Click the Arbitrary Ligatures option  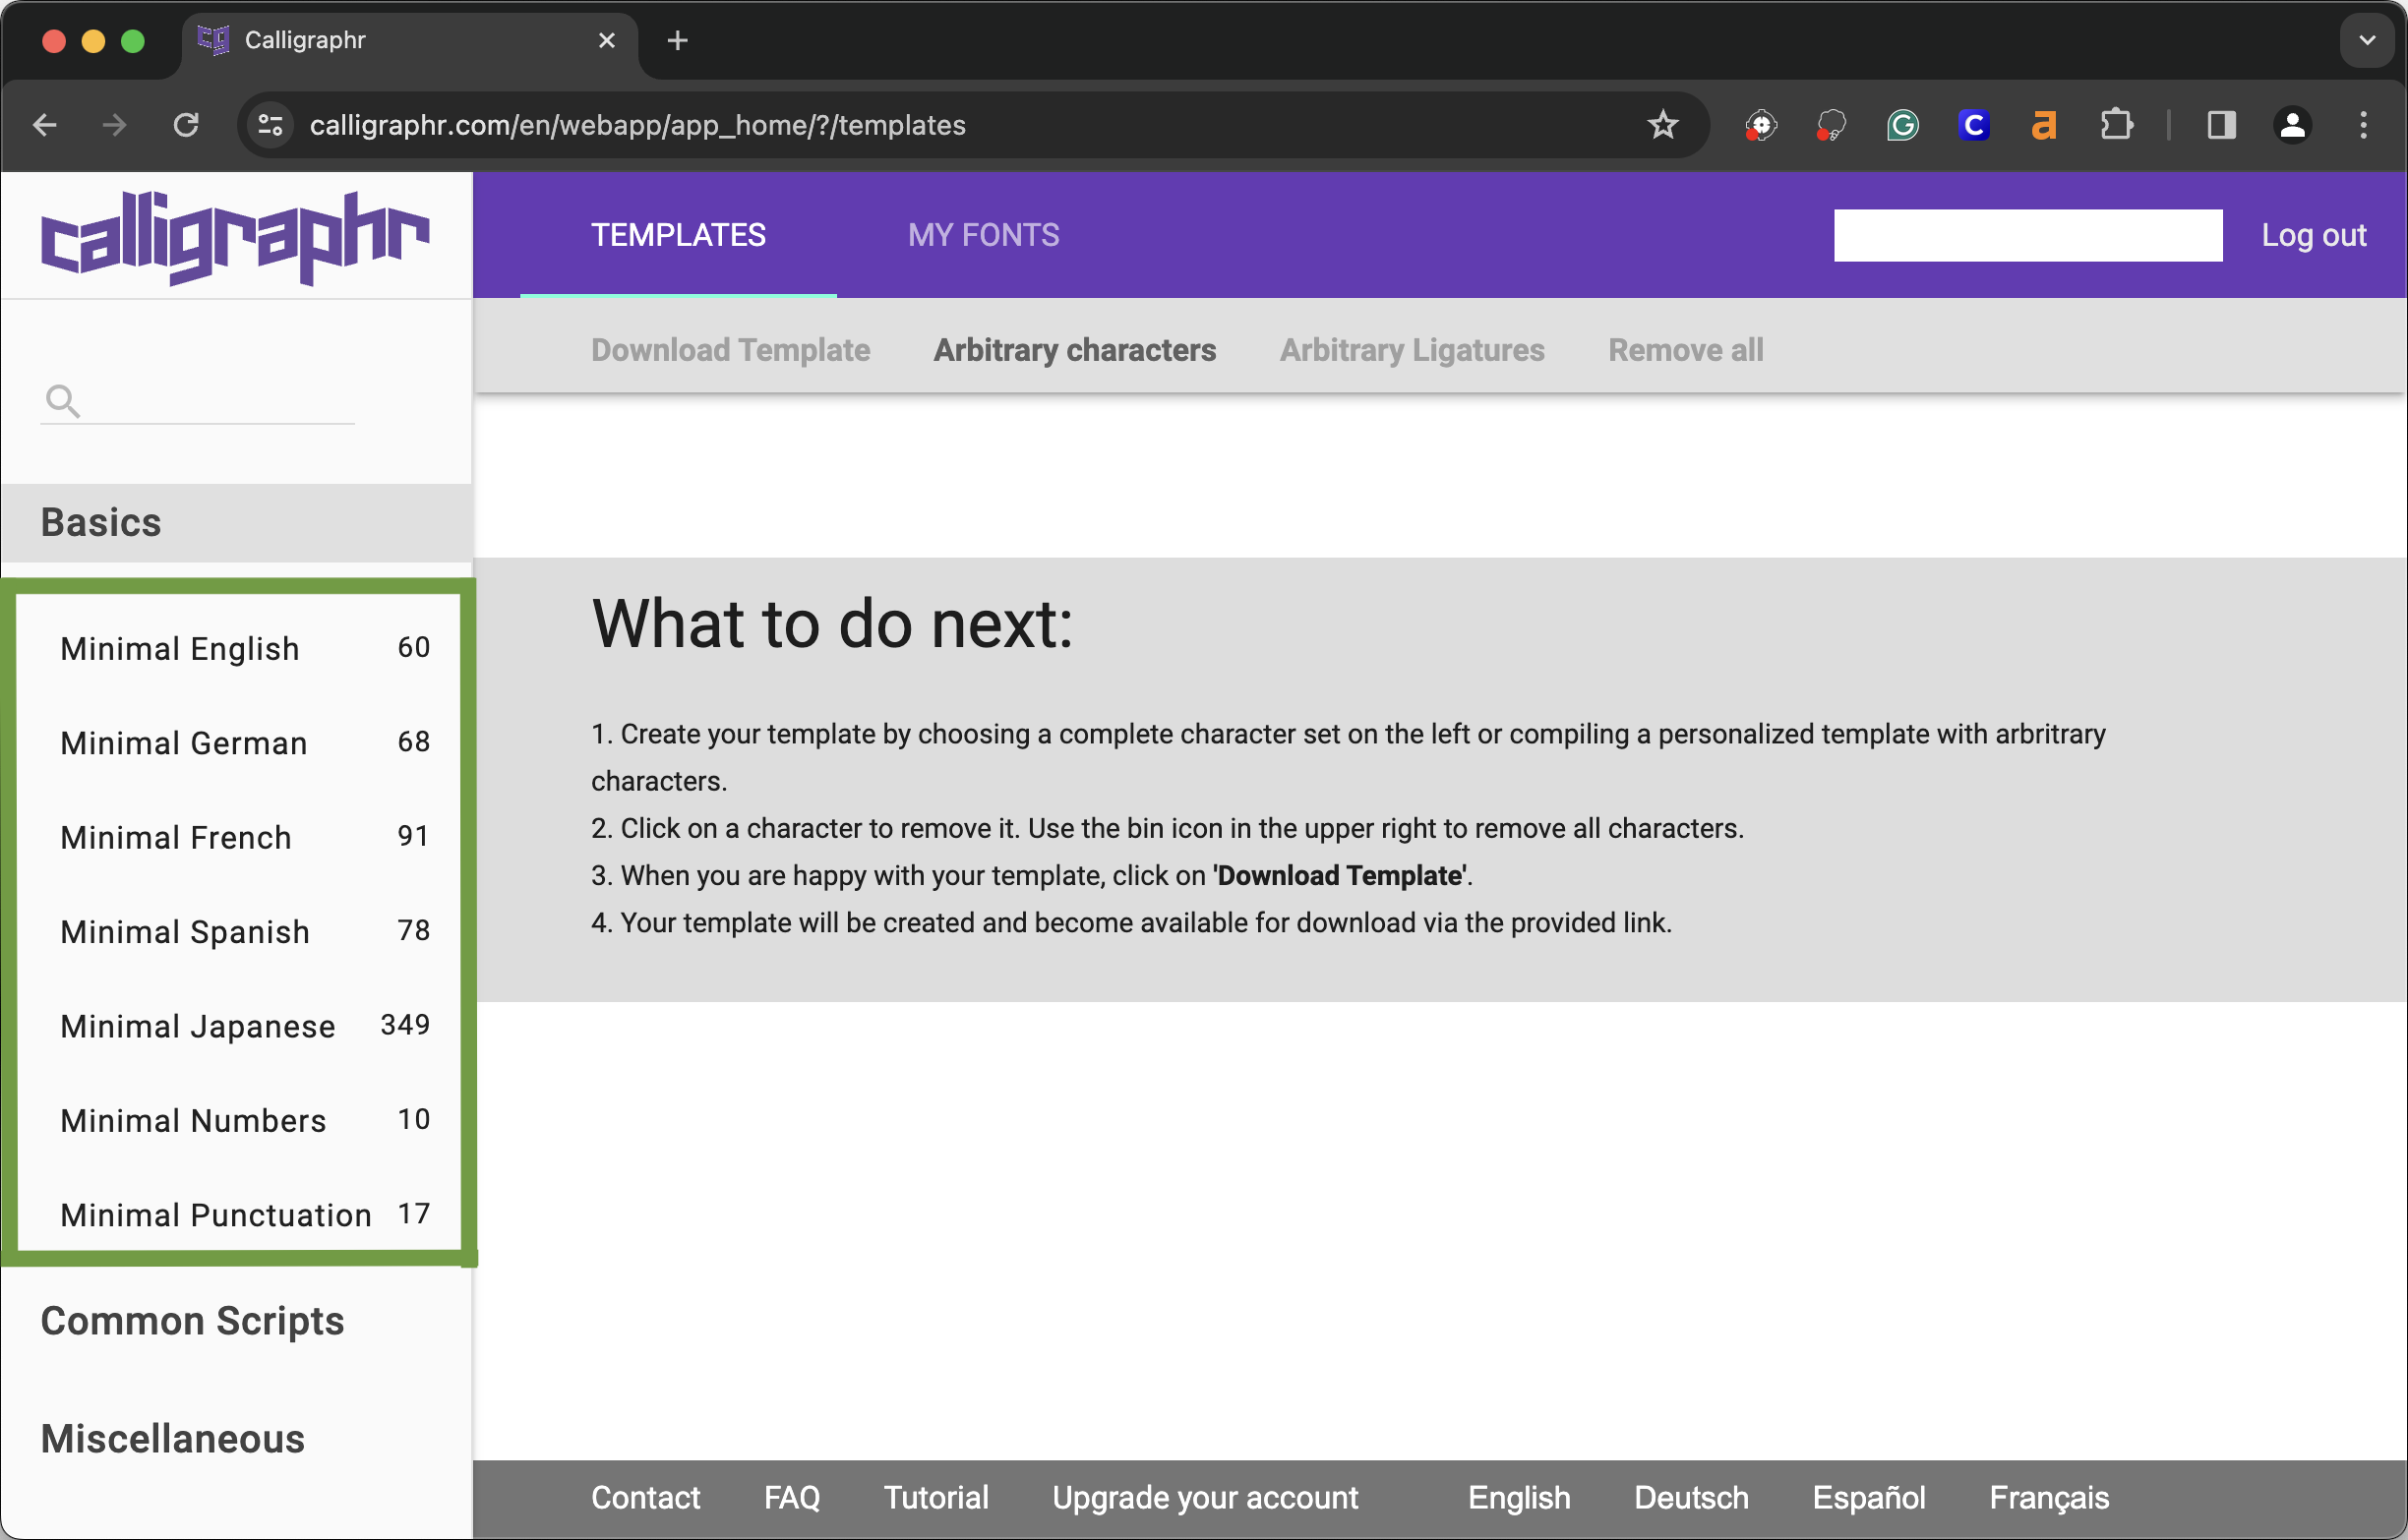(x=1412, y=349)
